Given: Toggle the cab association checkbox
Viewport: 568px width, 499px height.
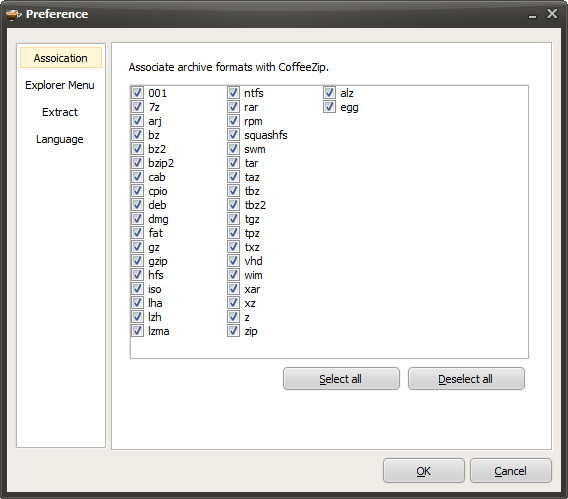Looking at the screenshot, I should (137, 177).
